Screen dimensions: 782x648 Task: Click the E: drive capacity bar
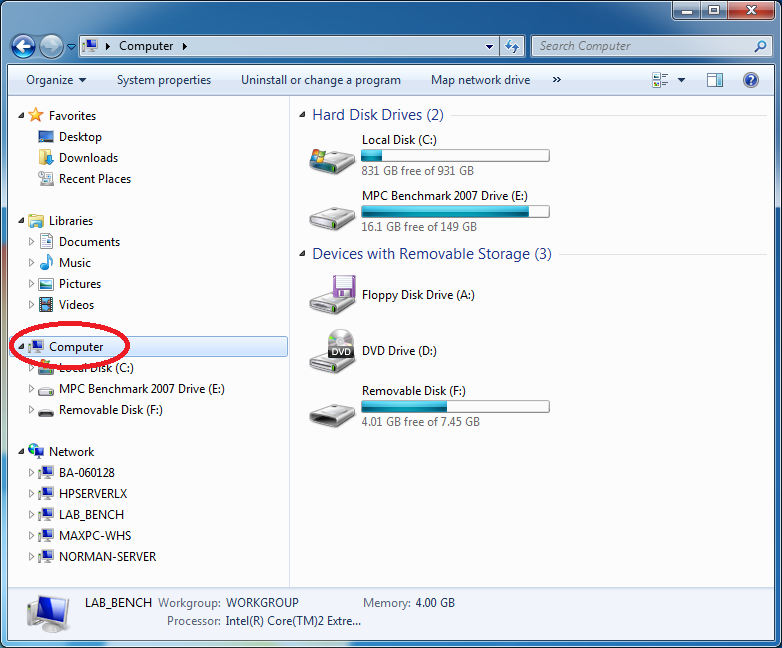point(455,212)
